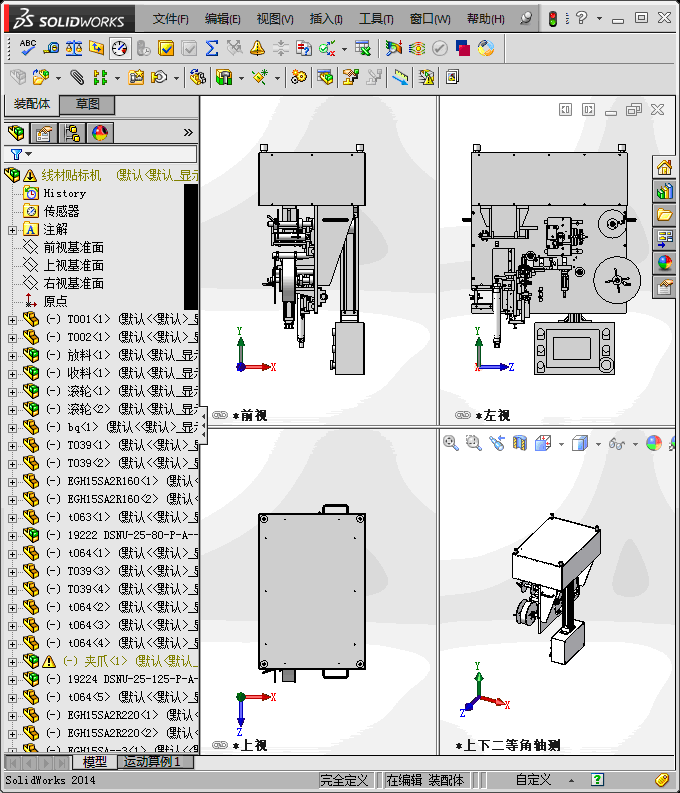Open the 插入(I) menu

click(326, 19)
